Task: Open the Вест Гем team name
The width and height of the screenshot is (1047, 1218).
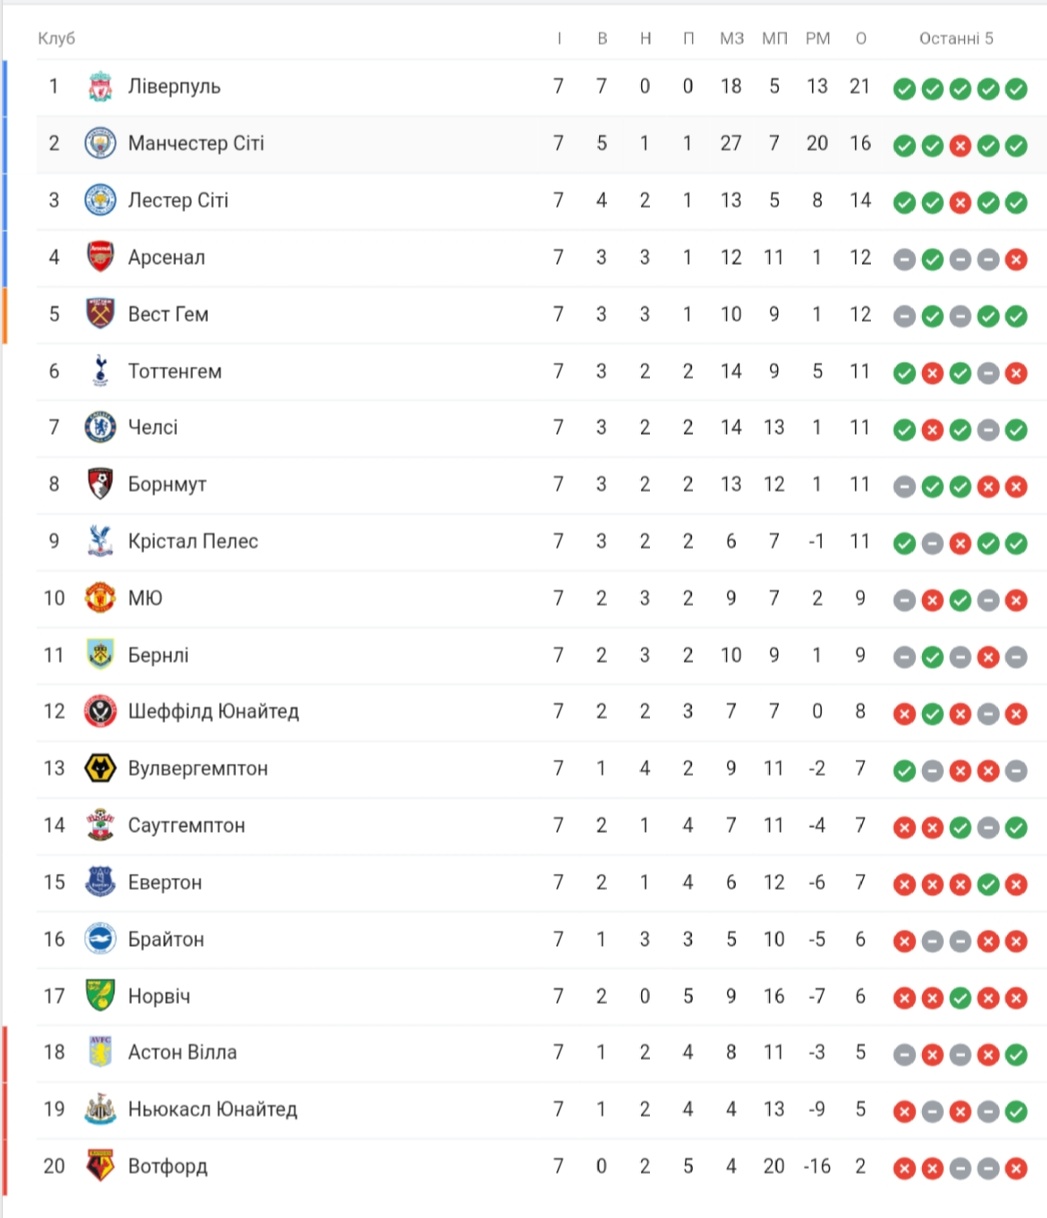Action: click(168, 314)
